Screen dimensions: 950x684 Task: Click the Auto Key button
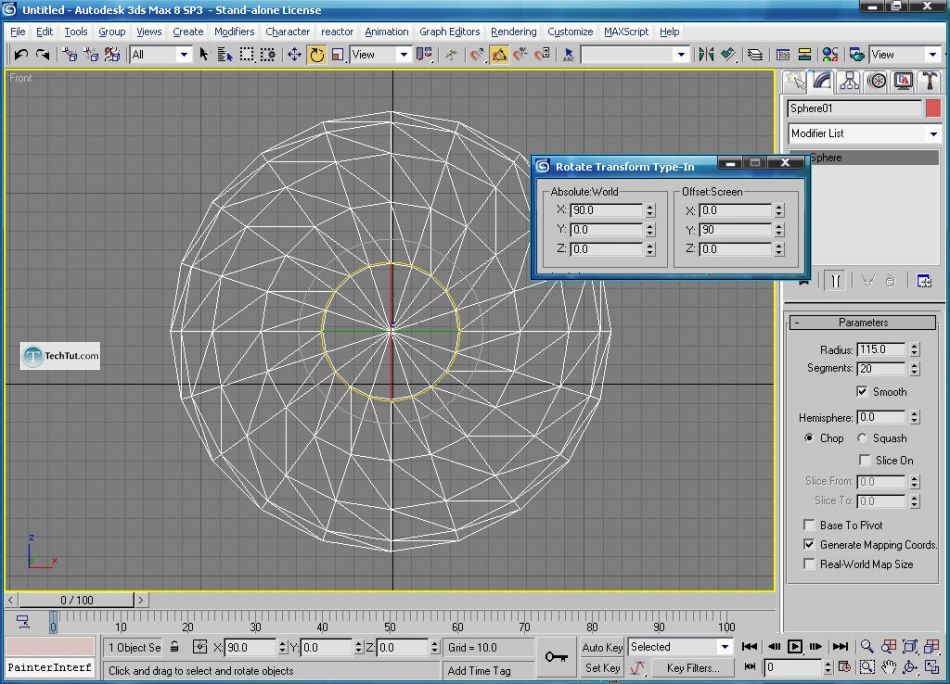tap(602, 647)
